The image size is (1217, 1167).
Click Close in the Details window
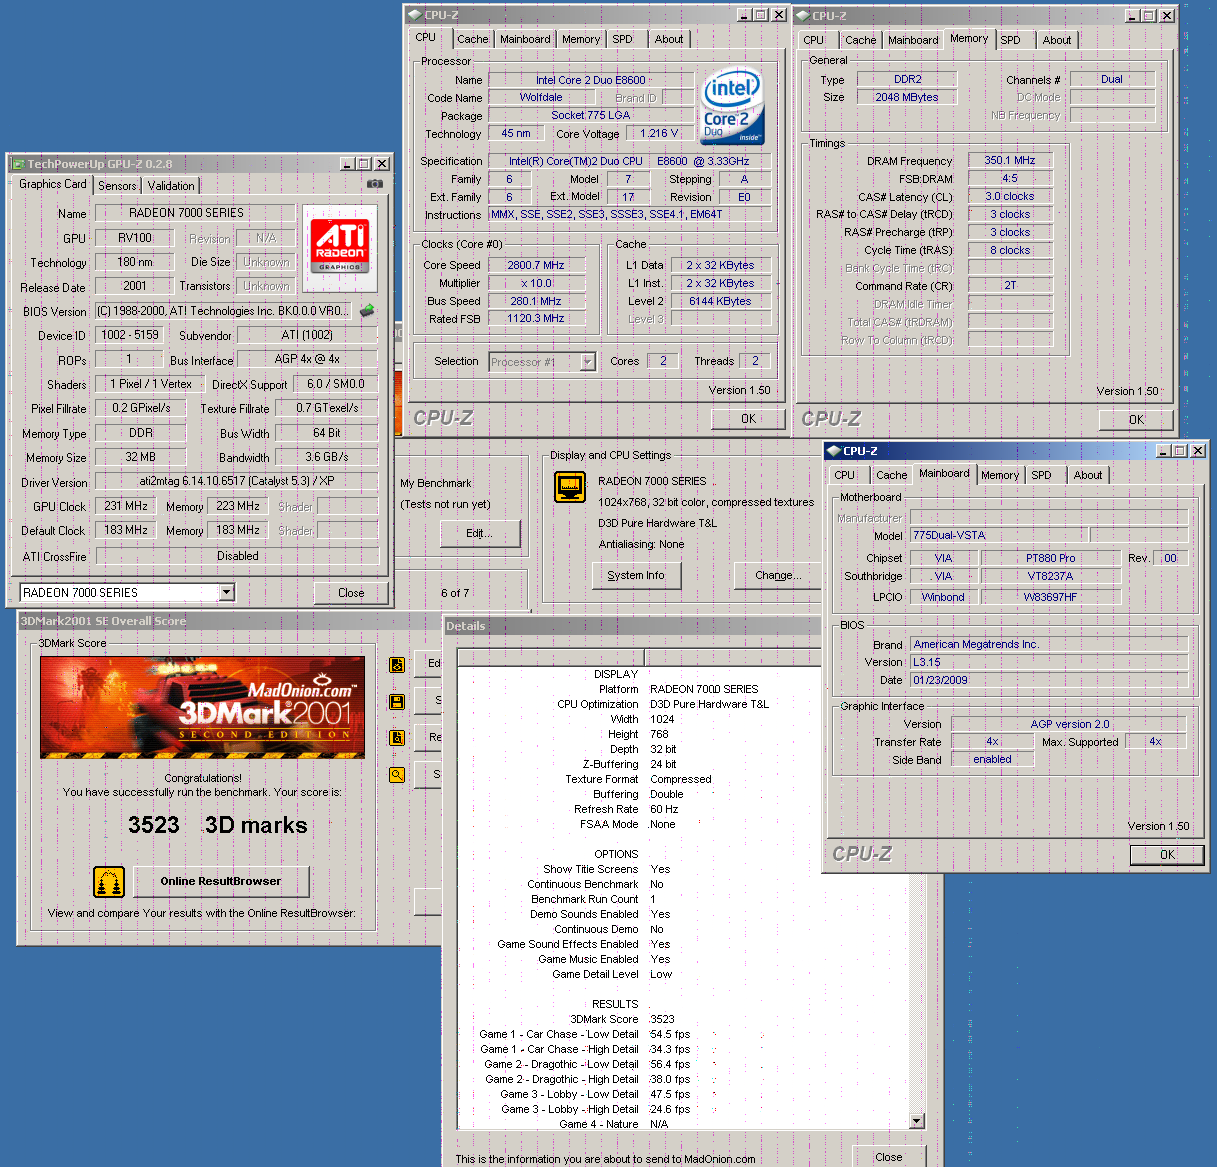(889, 1156)
